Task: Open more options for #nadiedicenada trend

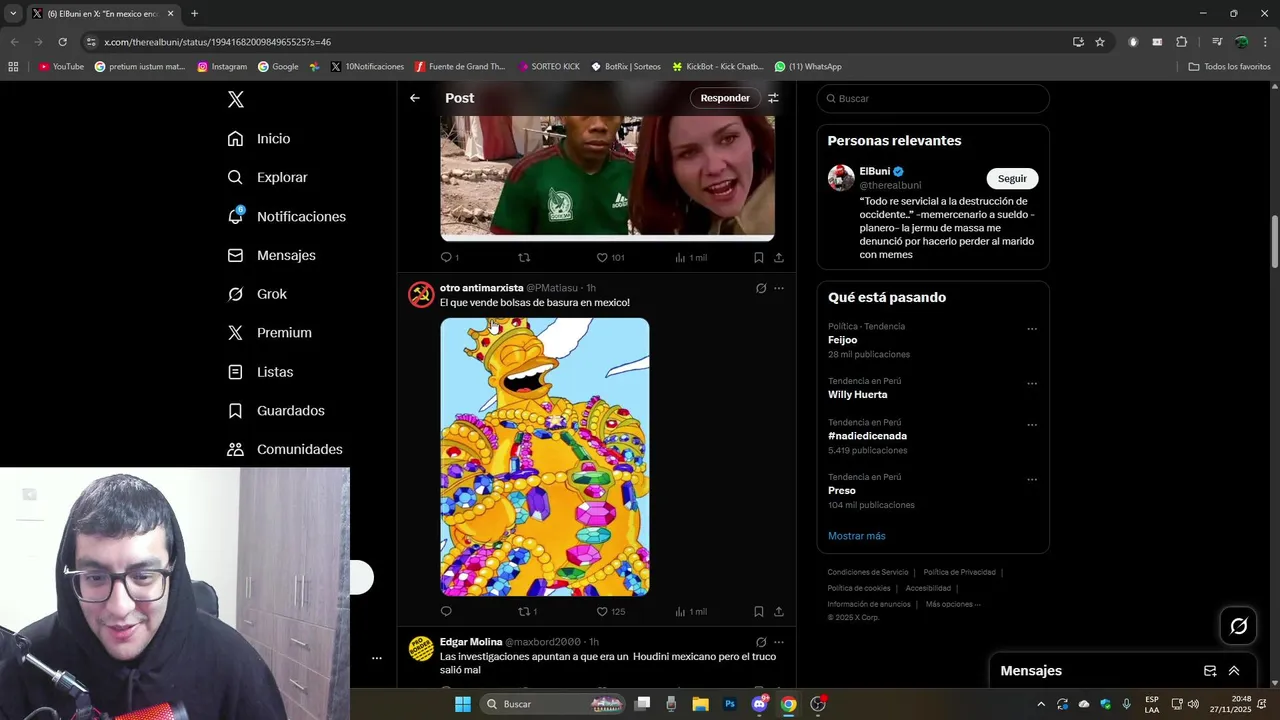Action: click(1032, 425)
